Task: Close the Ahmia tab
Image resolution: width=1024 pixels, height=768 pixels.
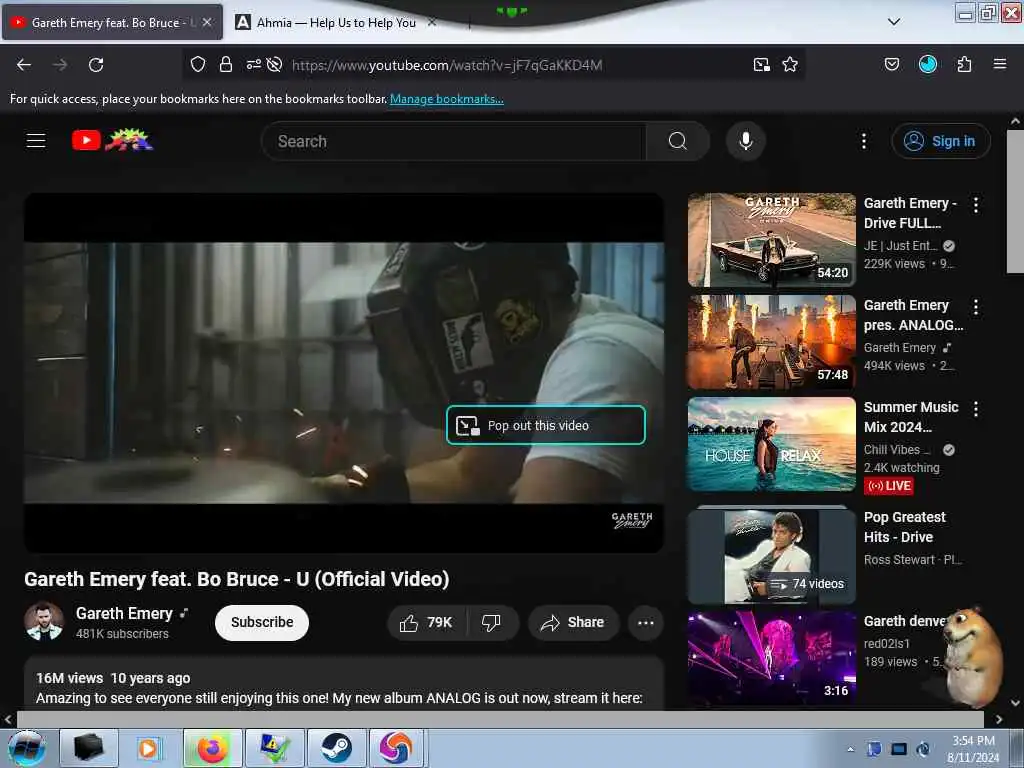Action: tap(432, 22)
